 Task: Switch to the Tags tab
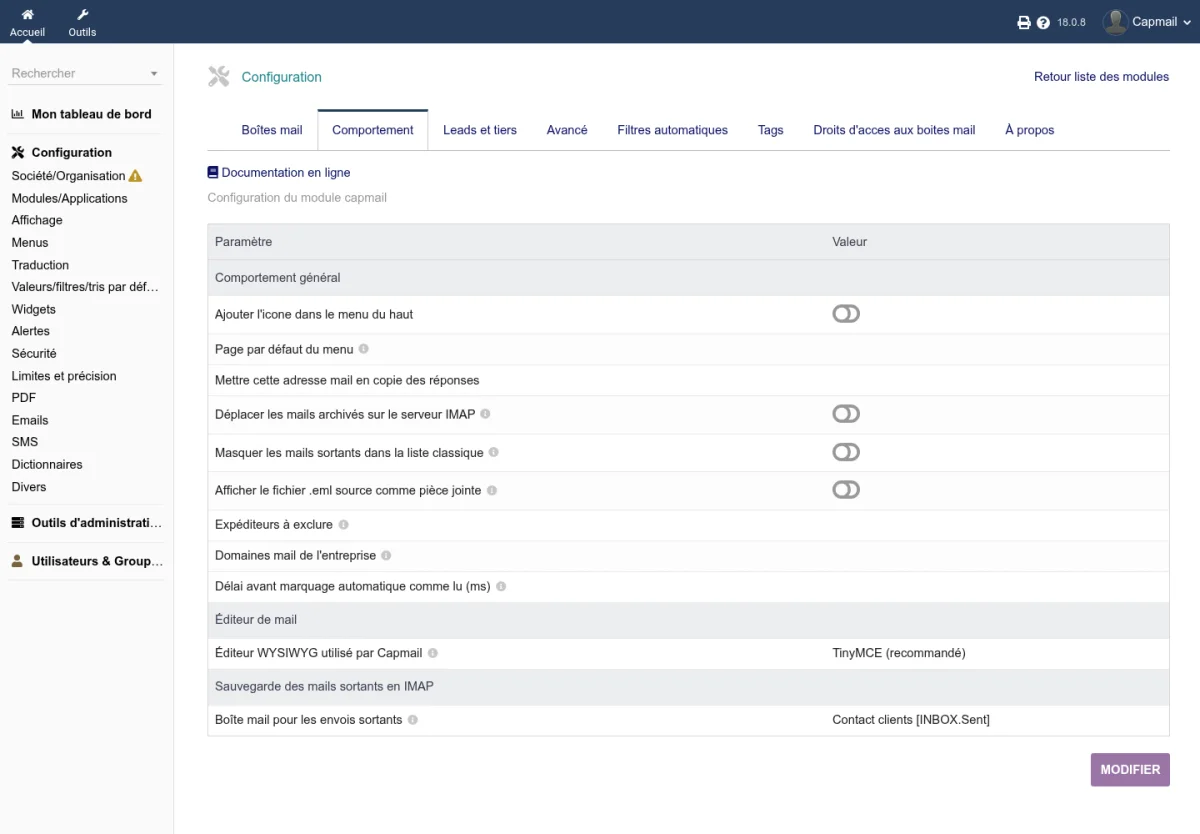(771, 130)
